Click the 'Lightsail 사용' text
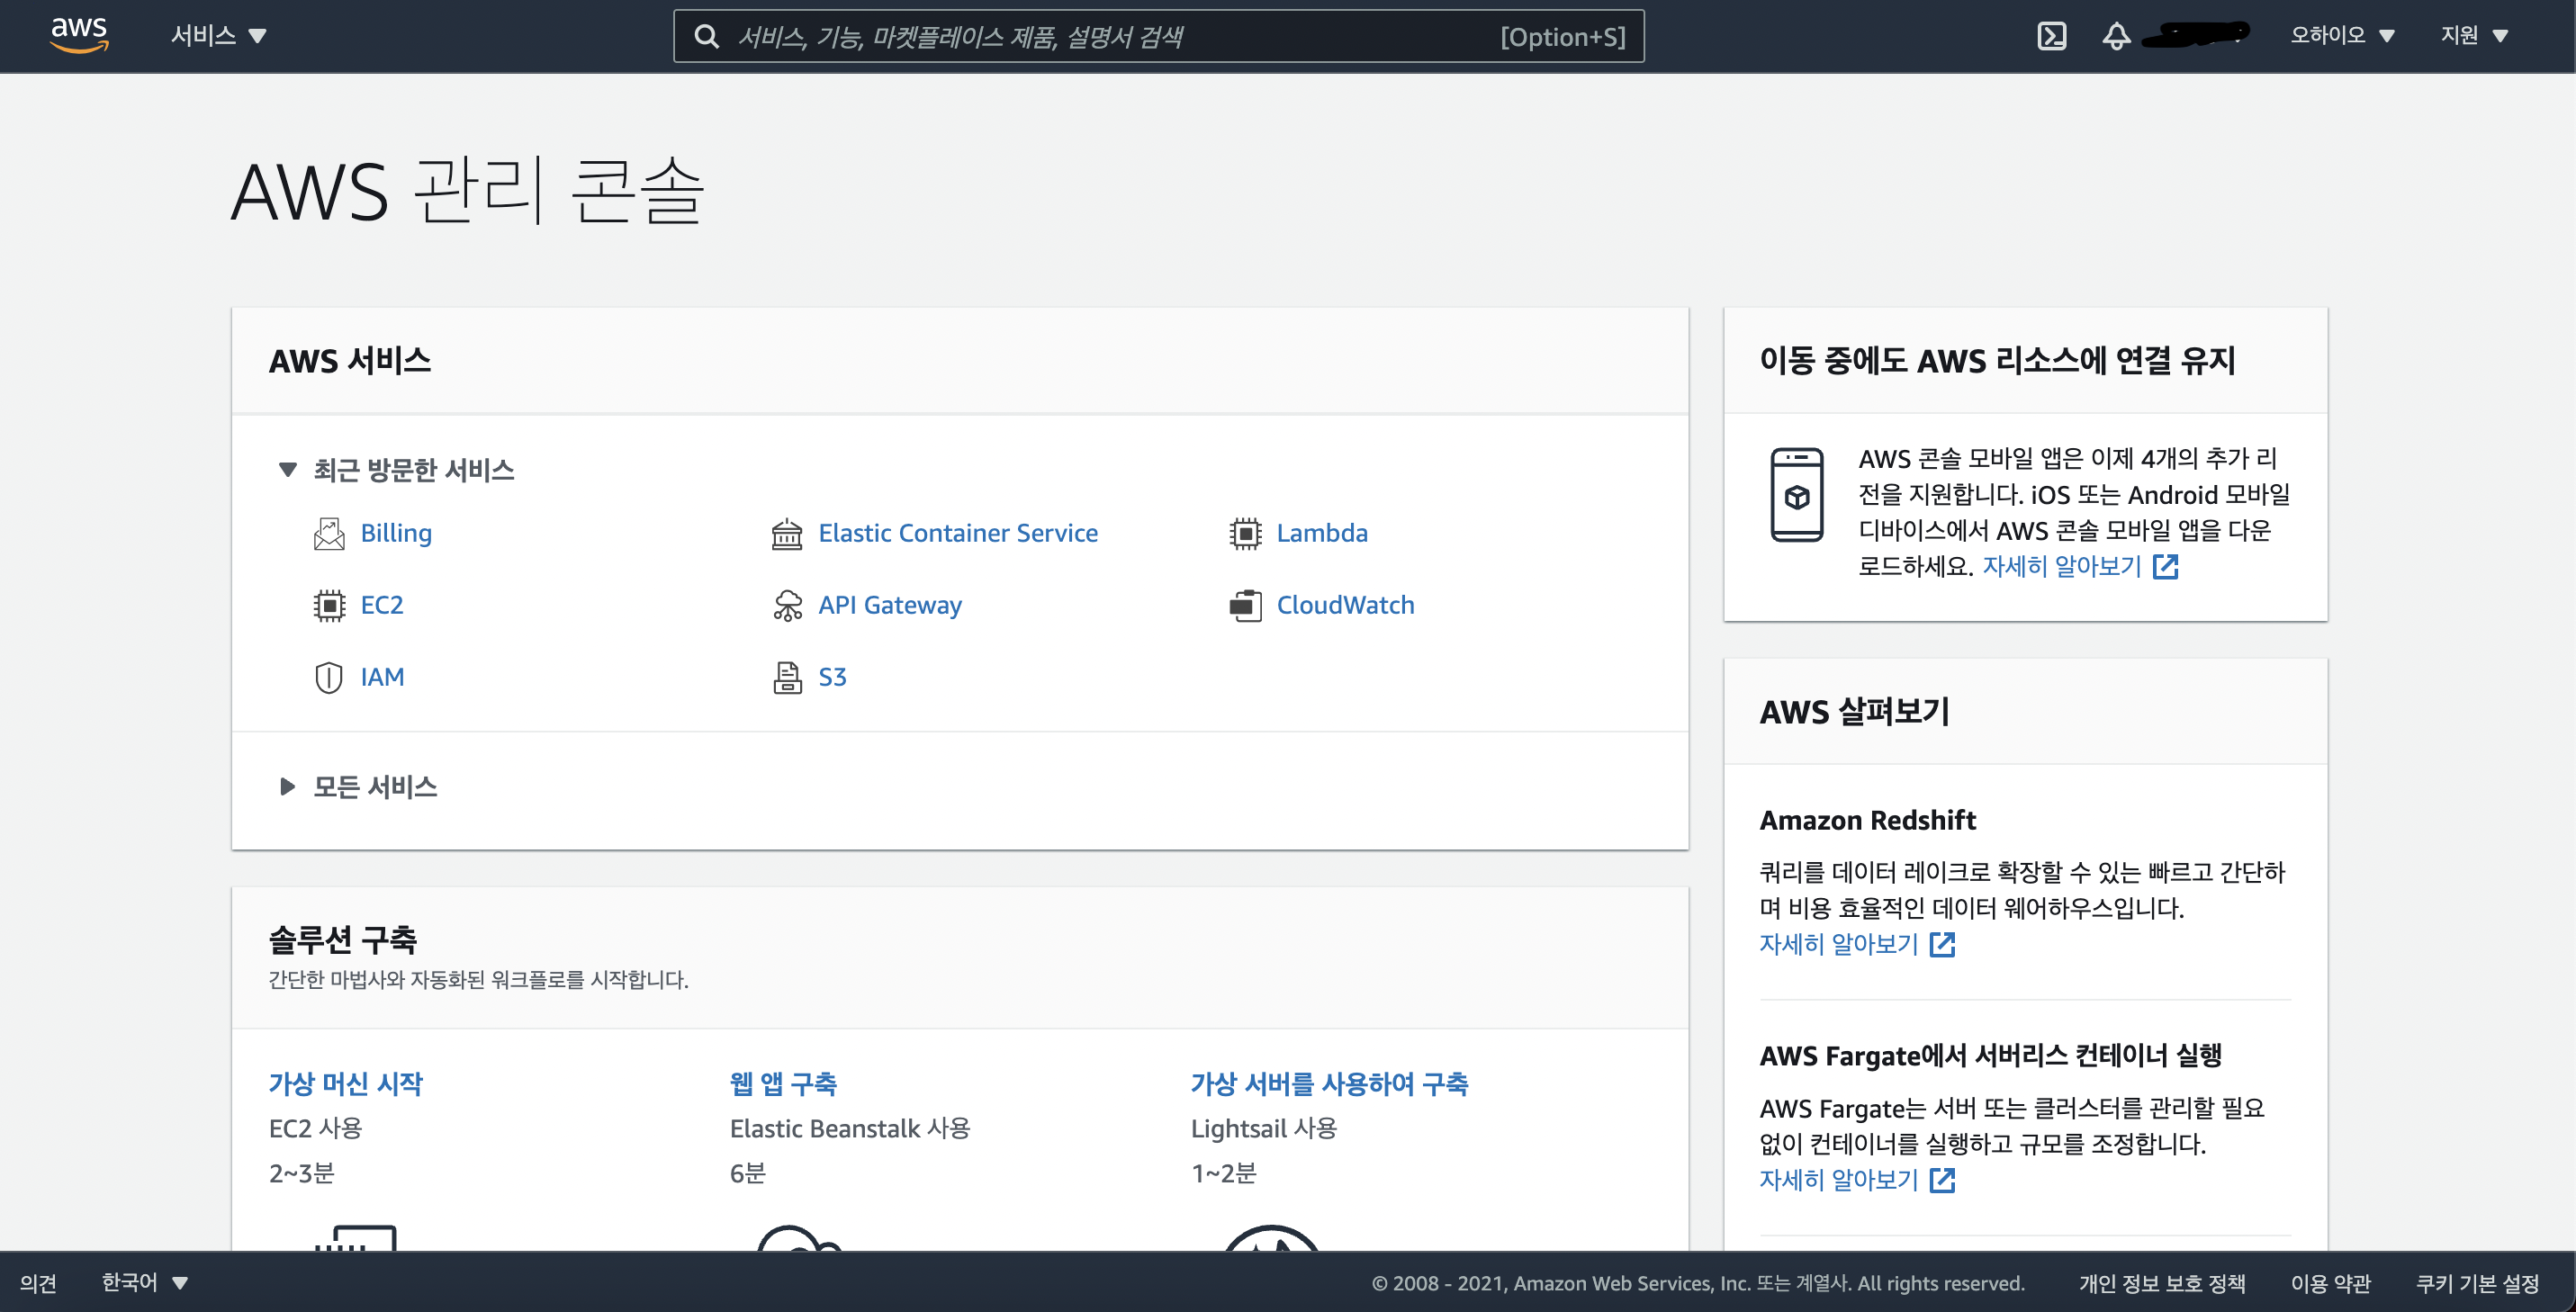This screenshot has height=1312, width=2576. [x=1264, y=1129]
